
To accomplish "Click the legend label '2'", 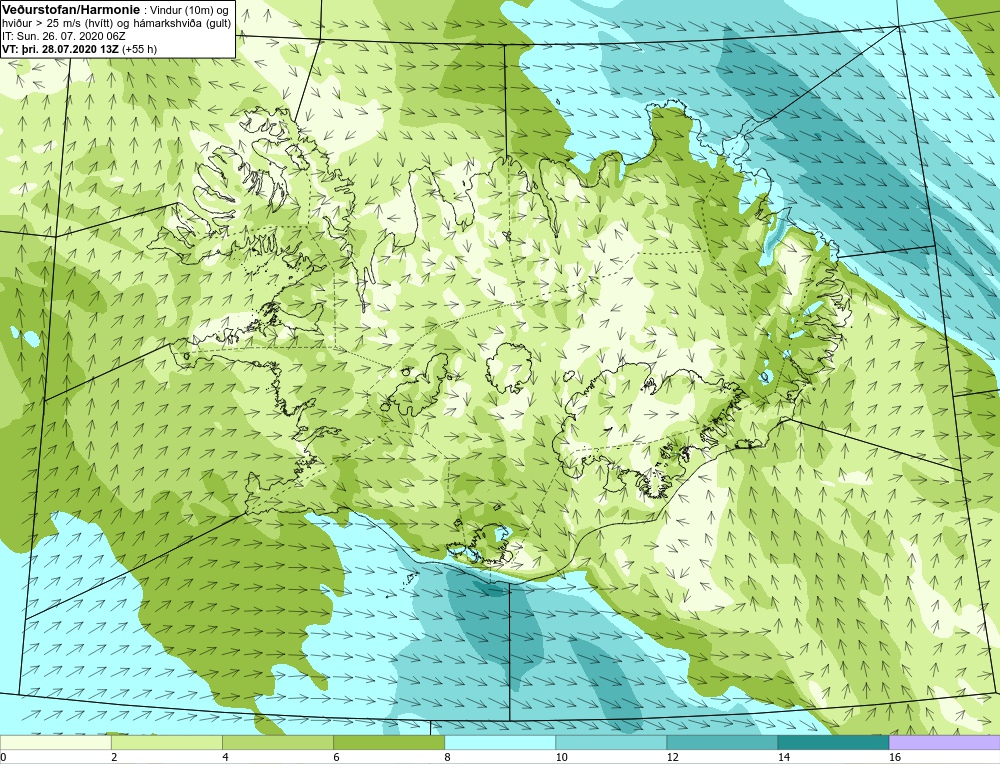I will 114,757.
